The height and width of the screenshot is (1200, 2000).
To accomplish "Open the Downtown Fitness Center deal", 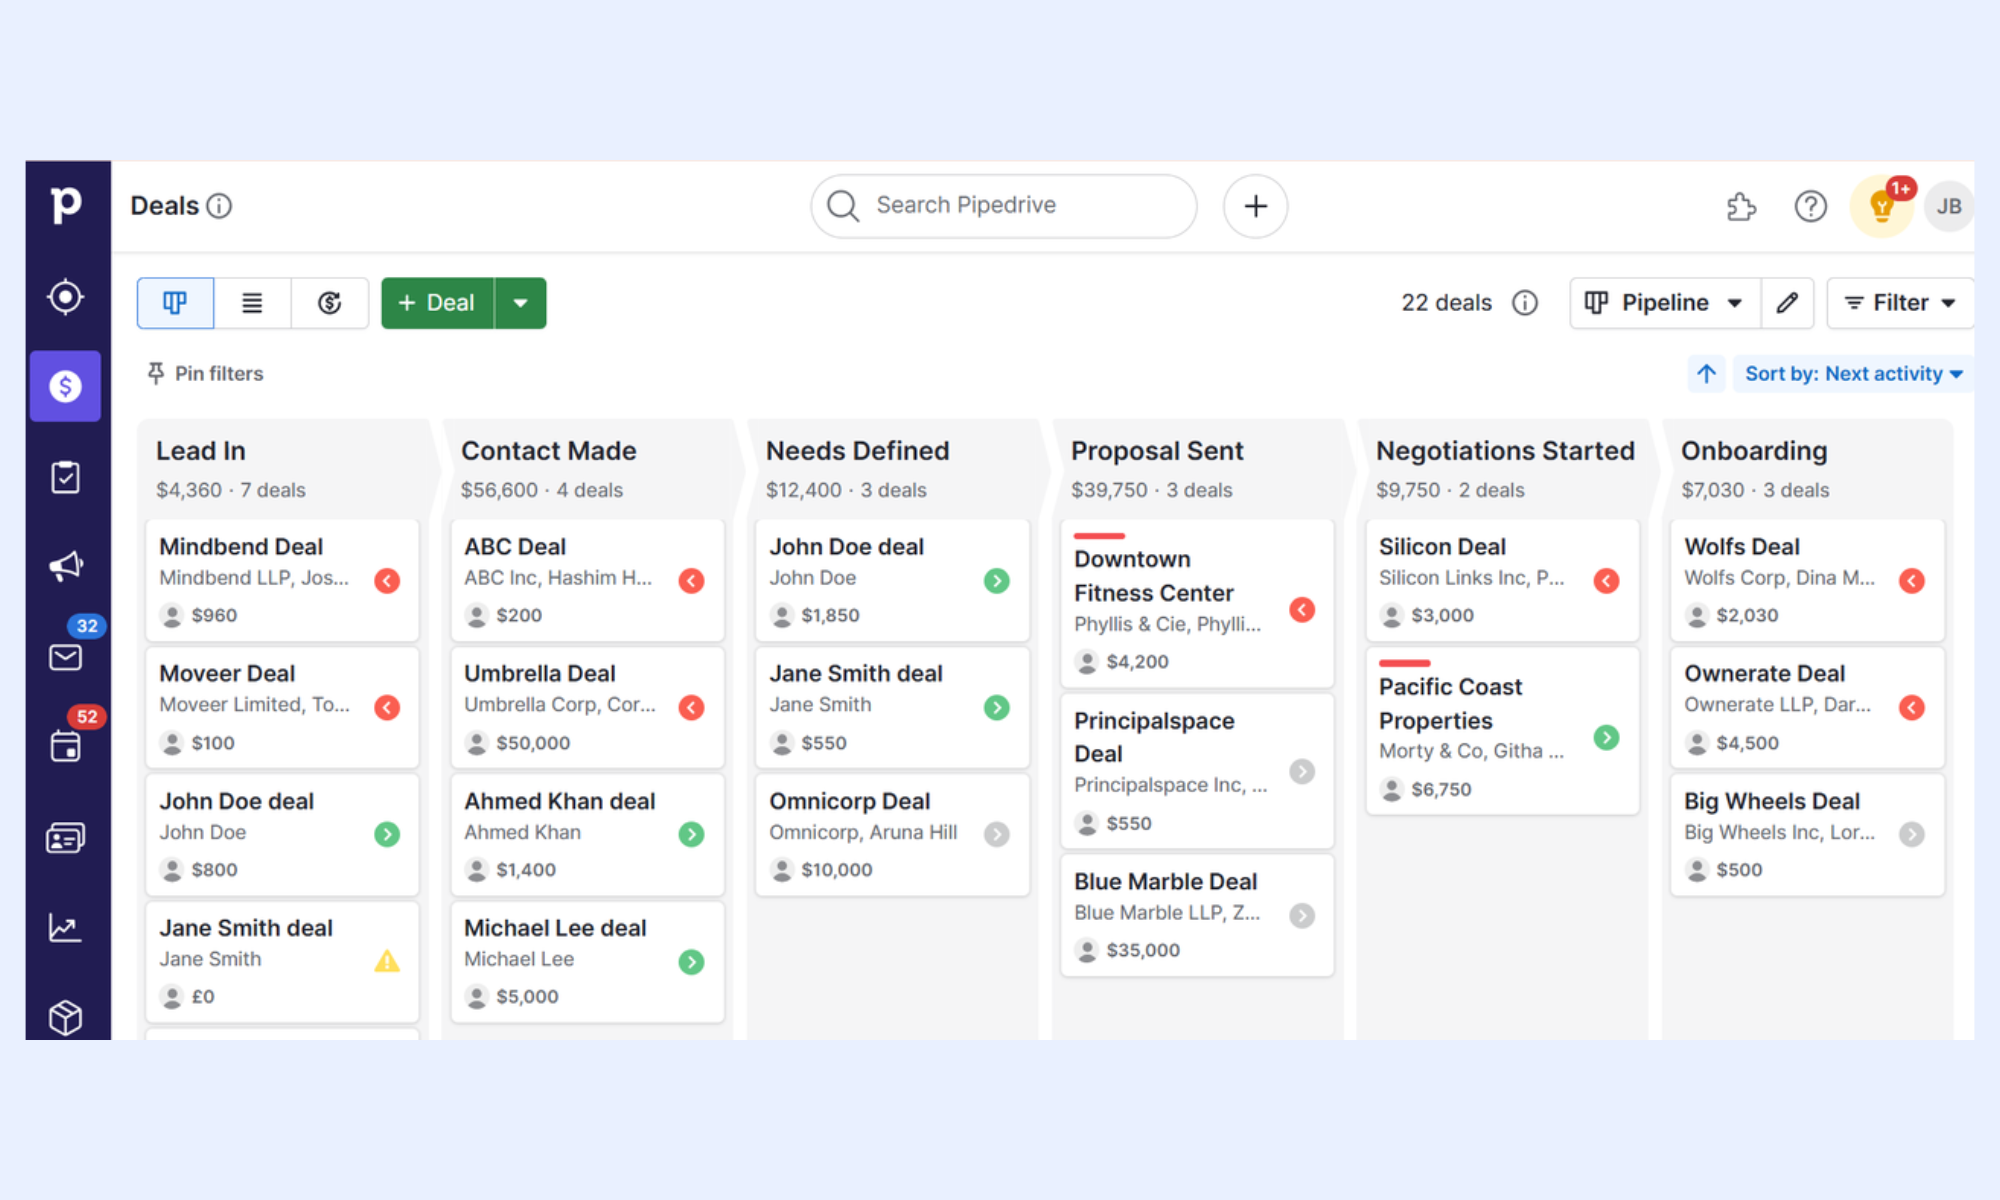I will tap(1197, 603).
